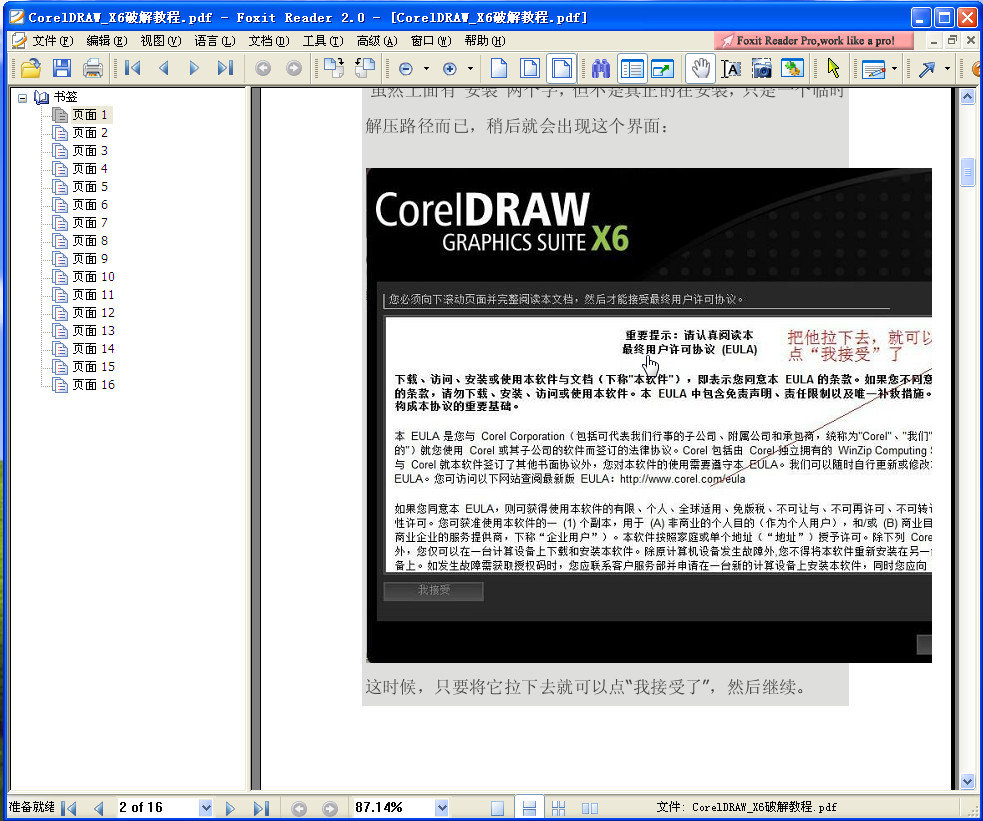The image size is (983, 821).
Task: Open zoom percentage dropdown 87.14%
Action: pos(442,808)
